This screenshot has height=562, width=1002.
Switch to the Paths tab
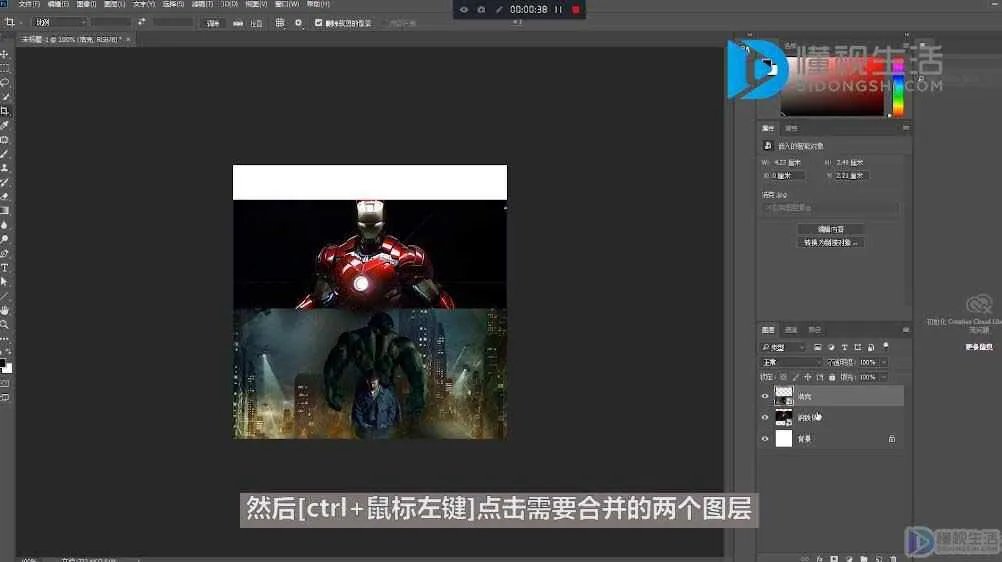(x=814, y=330)
